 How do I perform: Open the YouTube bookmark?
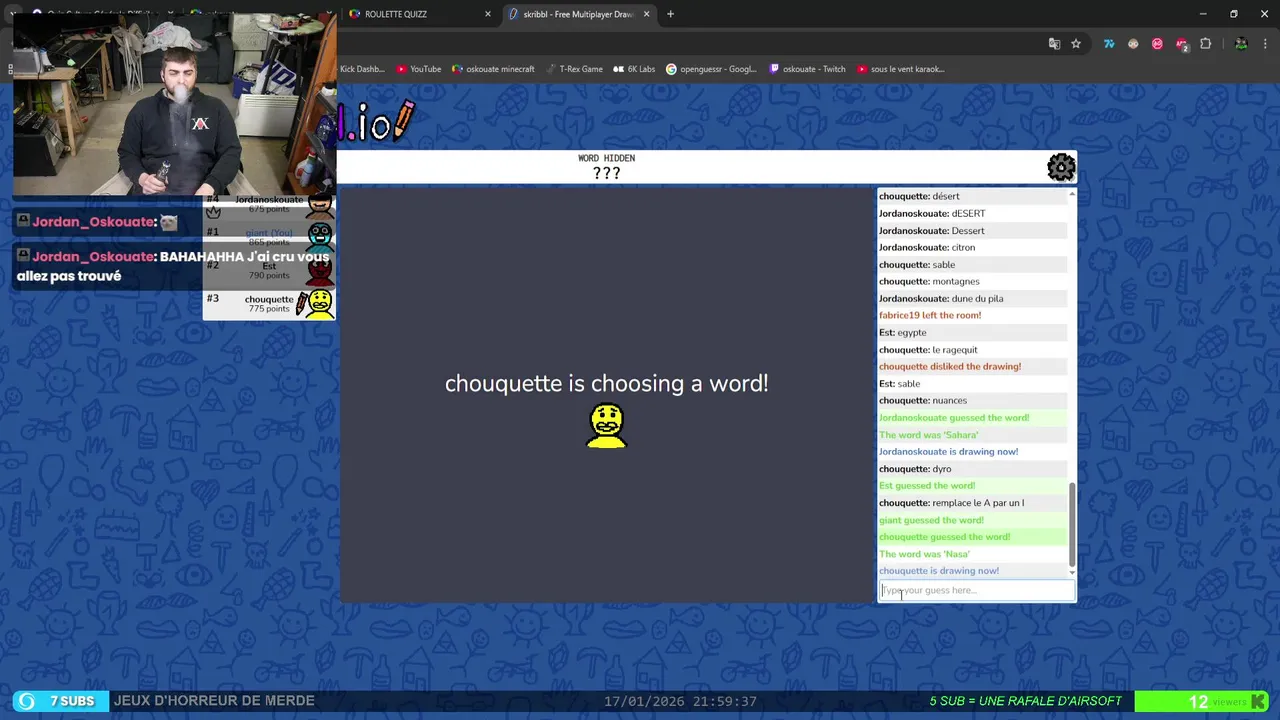418,69
